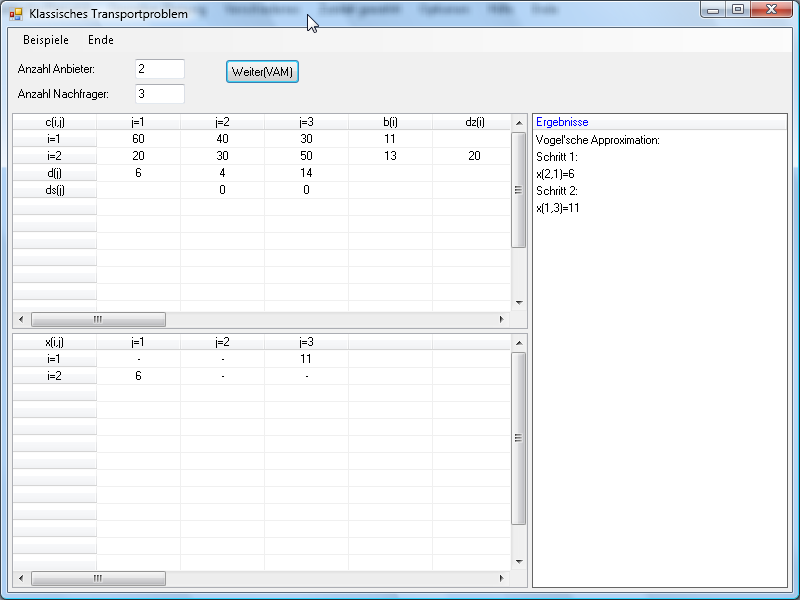Select the dz(i) column header
800x600 pixels.
click(474, 122)
